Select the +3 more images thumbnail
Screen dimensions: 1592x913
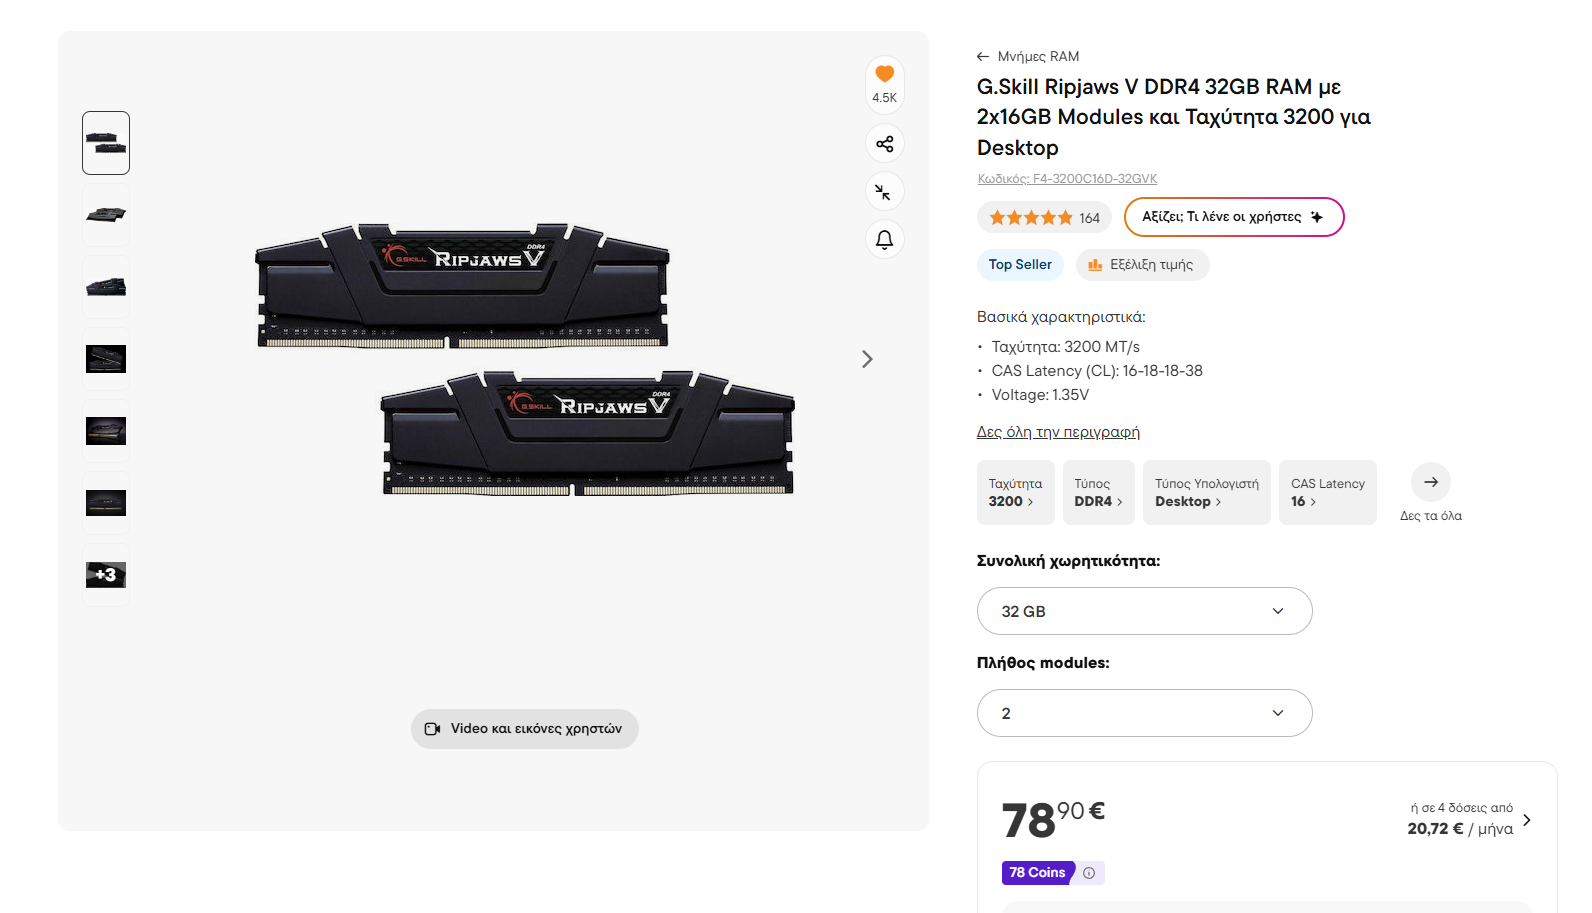[106, 575]
